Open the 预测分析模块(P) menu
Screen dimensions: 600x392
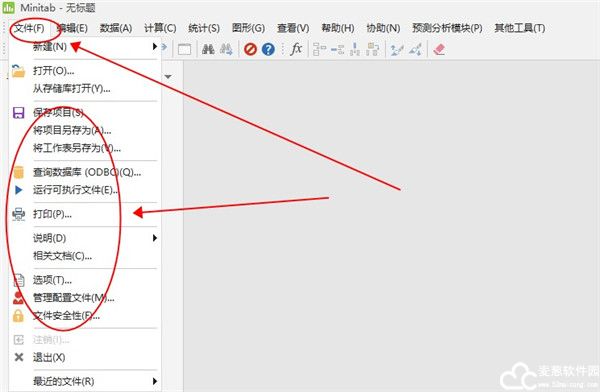click(447, 28)
